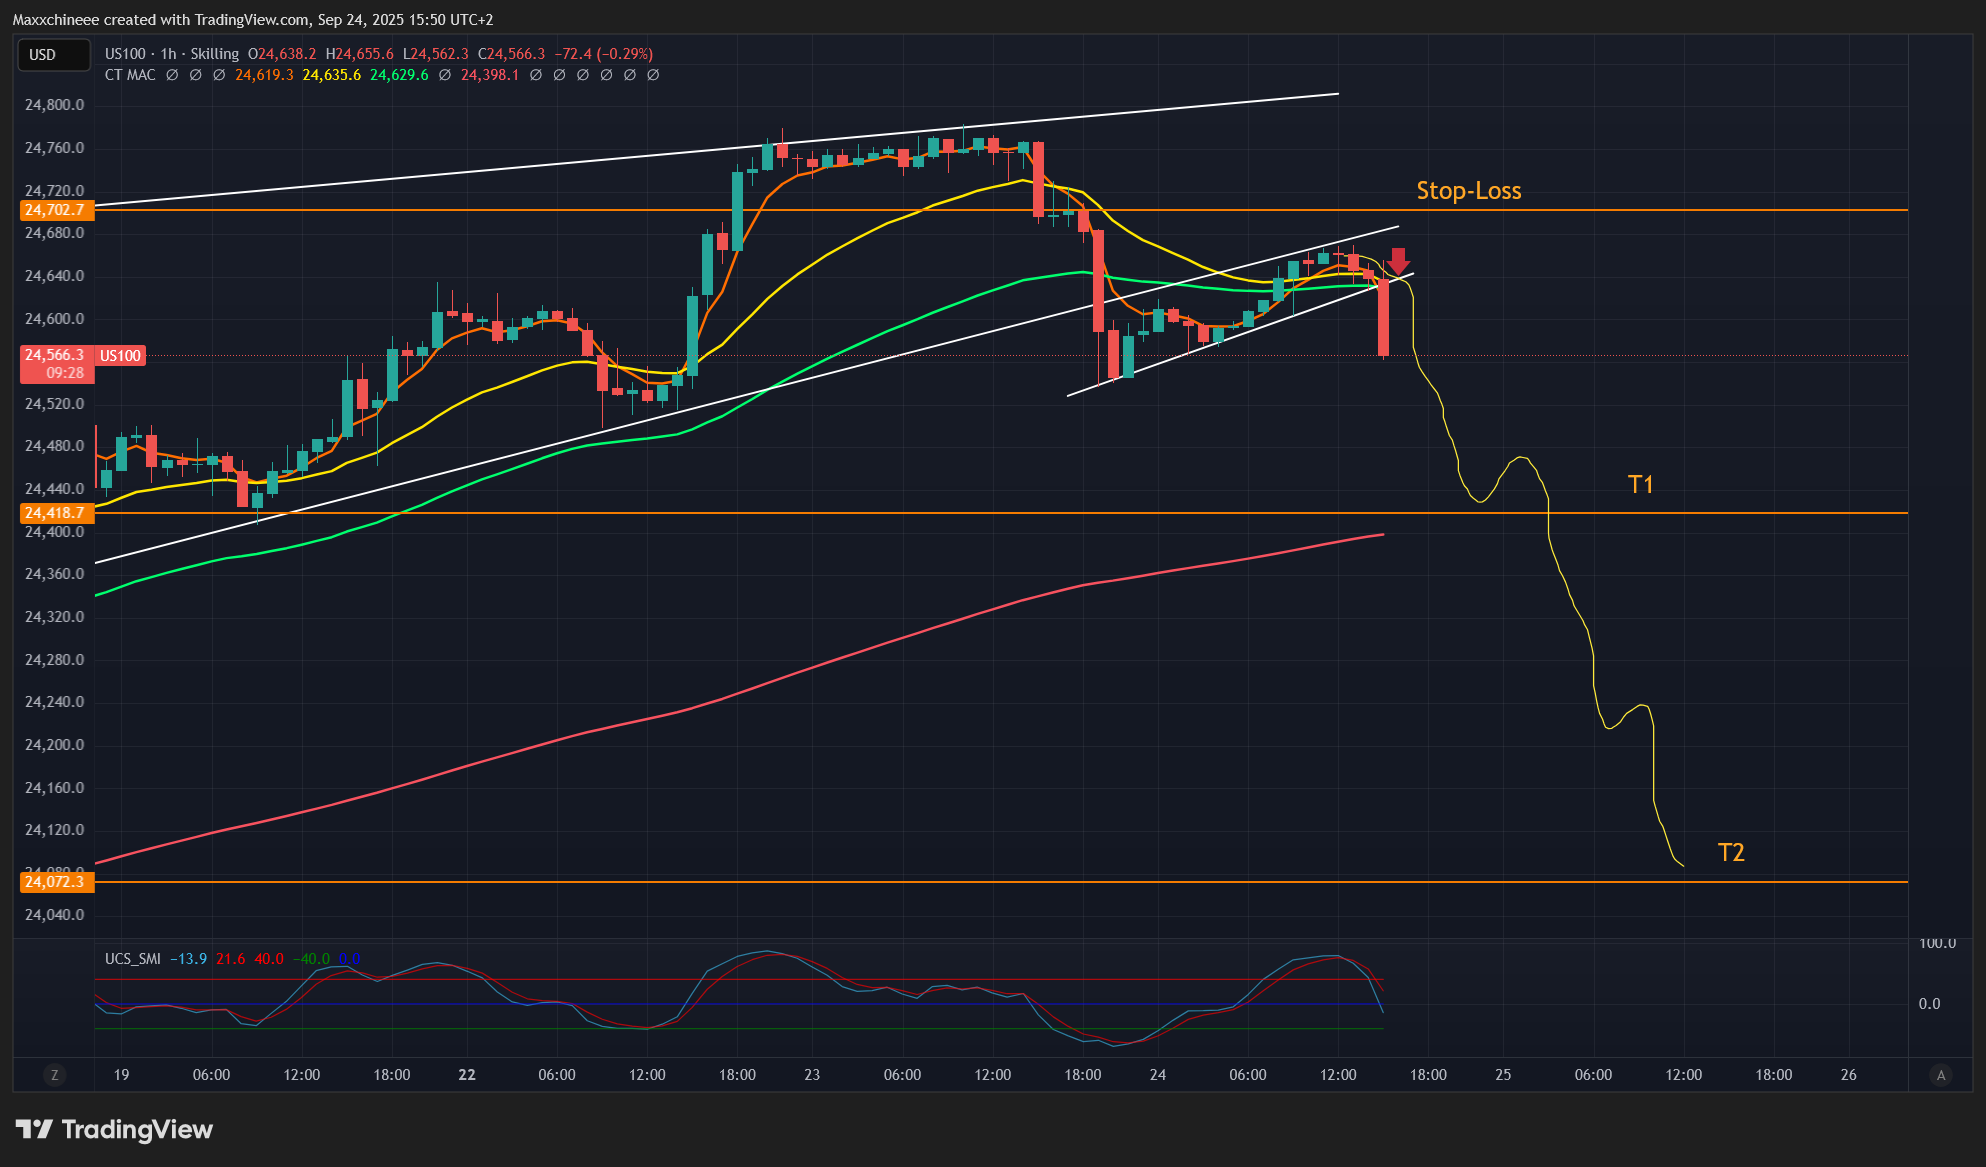Viewport: 1986px width, 1167px height.
Task: Click the green CT MAC value 24,629.6
Action: pyautogui.click(x=399, y=75)
